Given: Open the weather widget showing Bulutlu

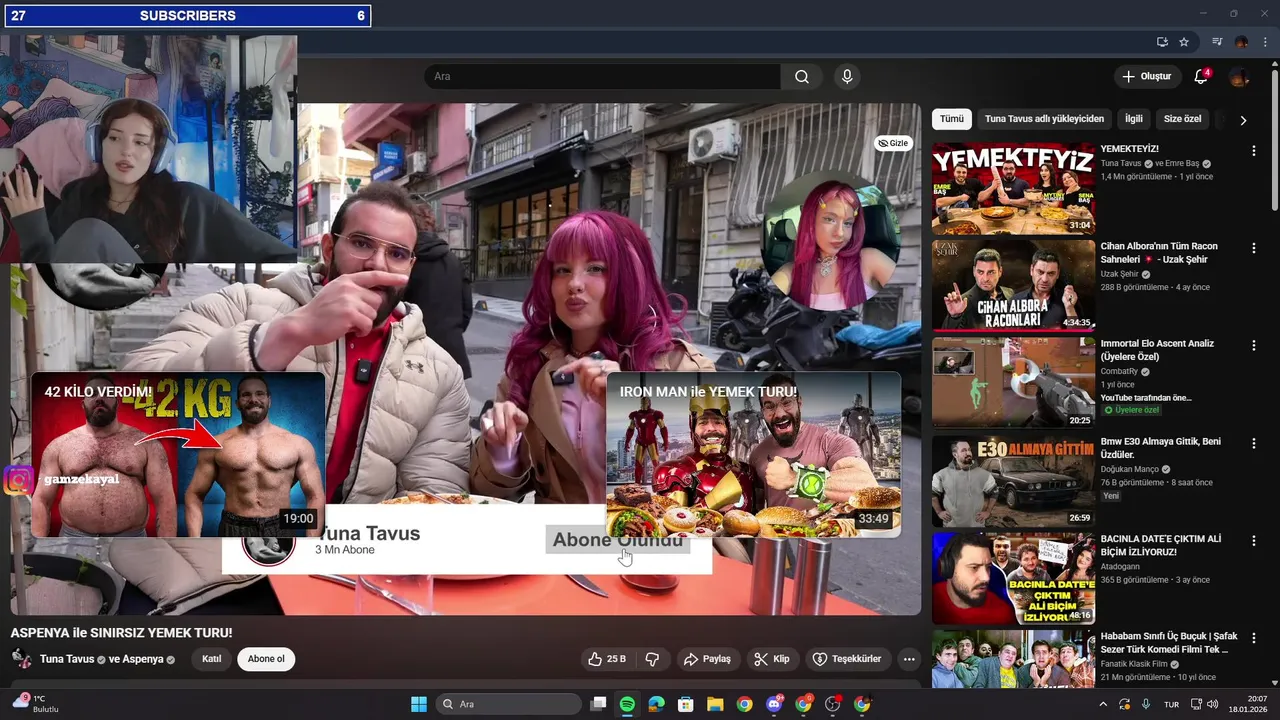Looking at the screenshot, I should [36, 704].
